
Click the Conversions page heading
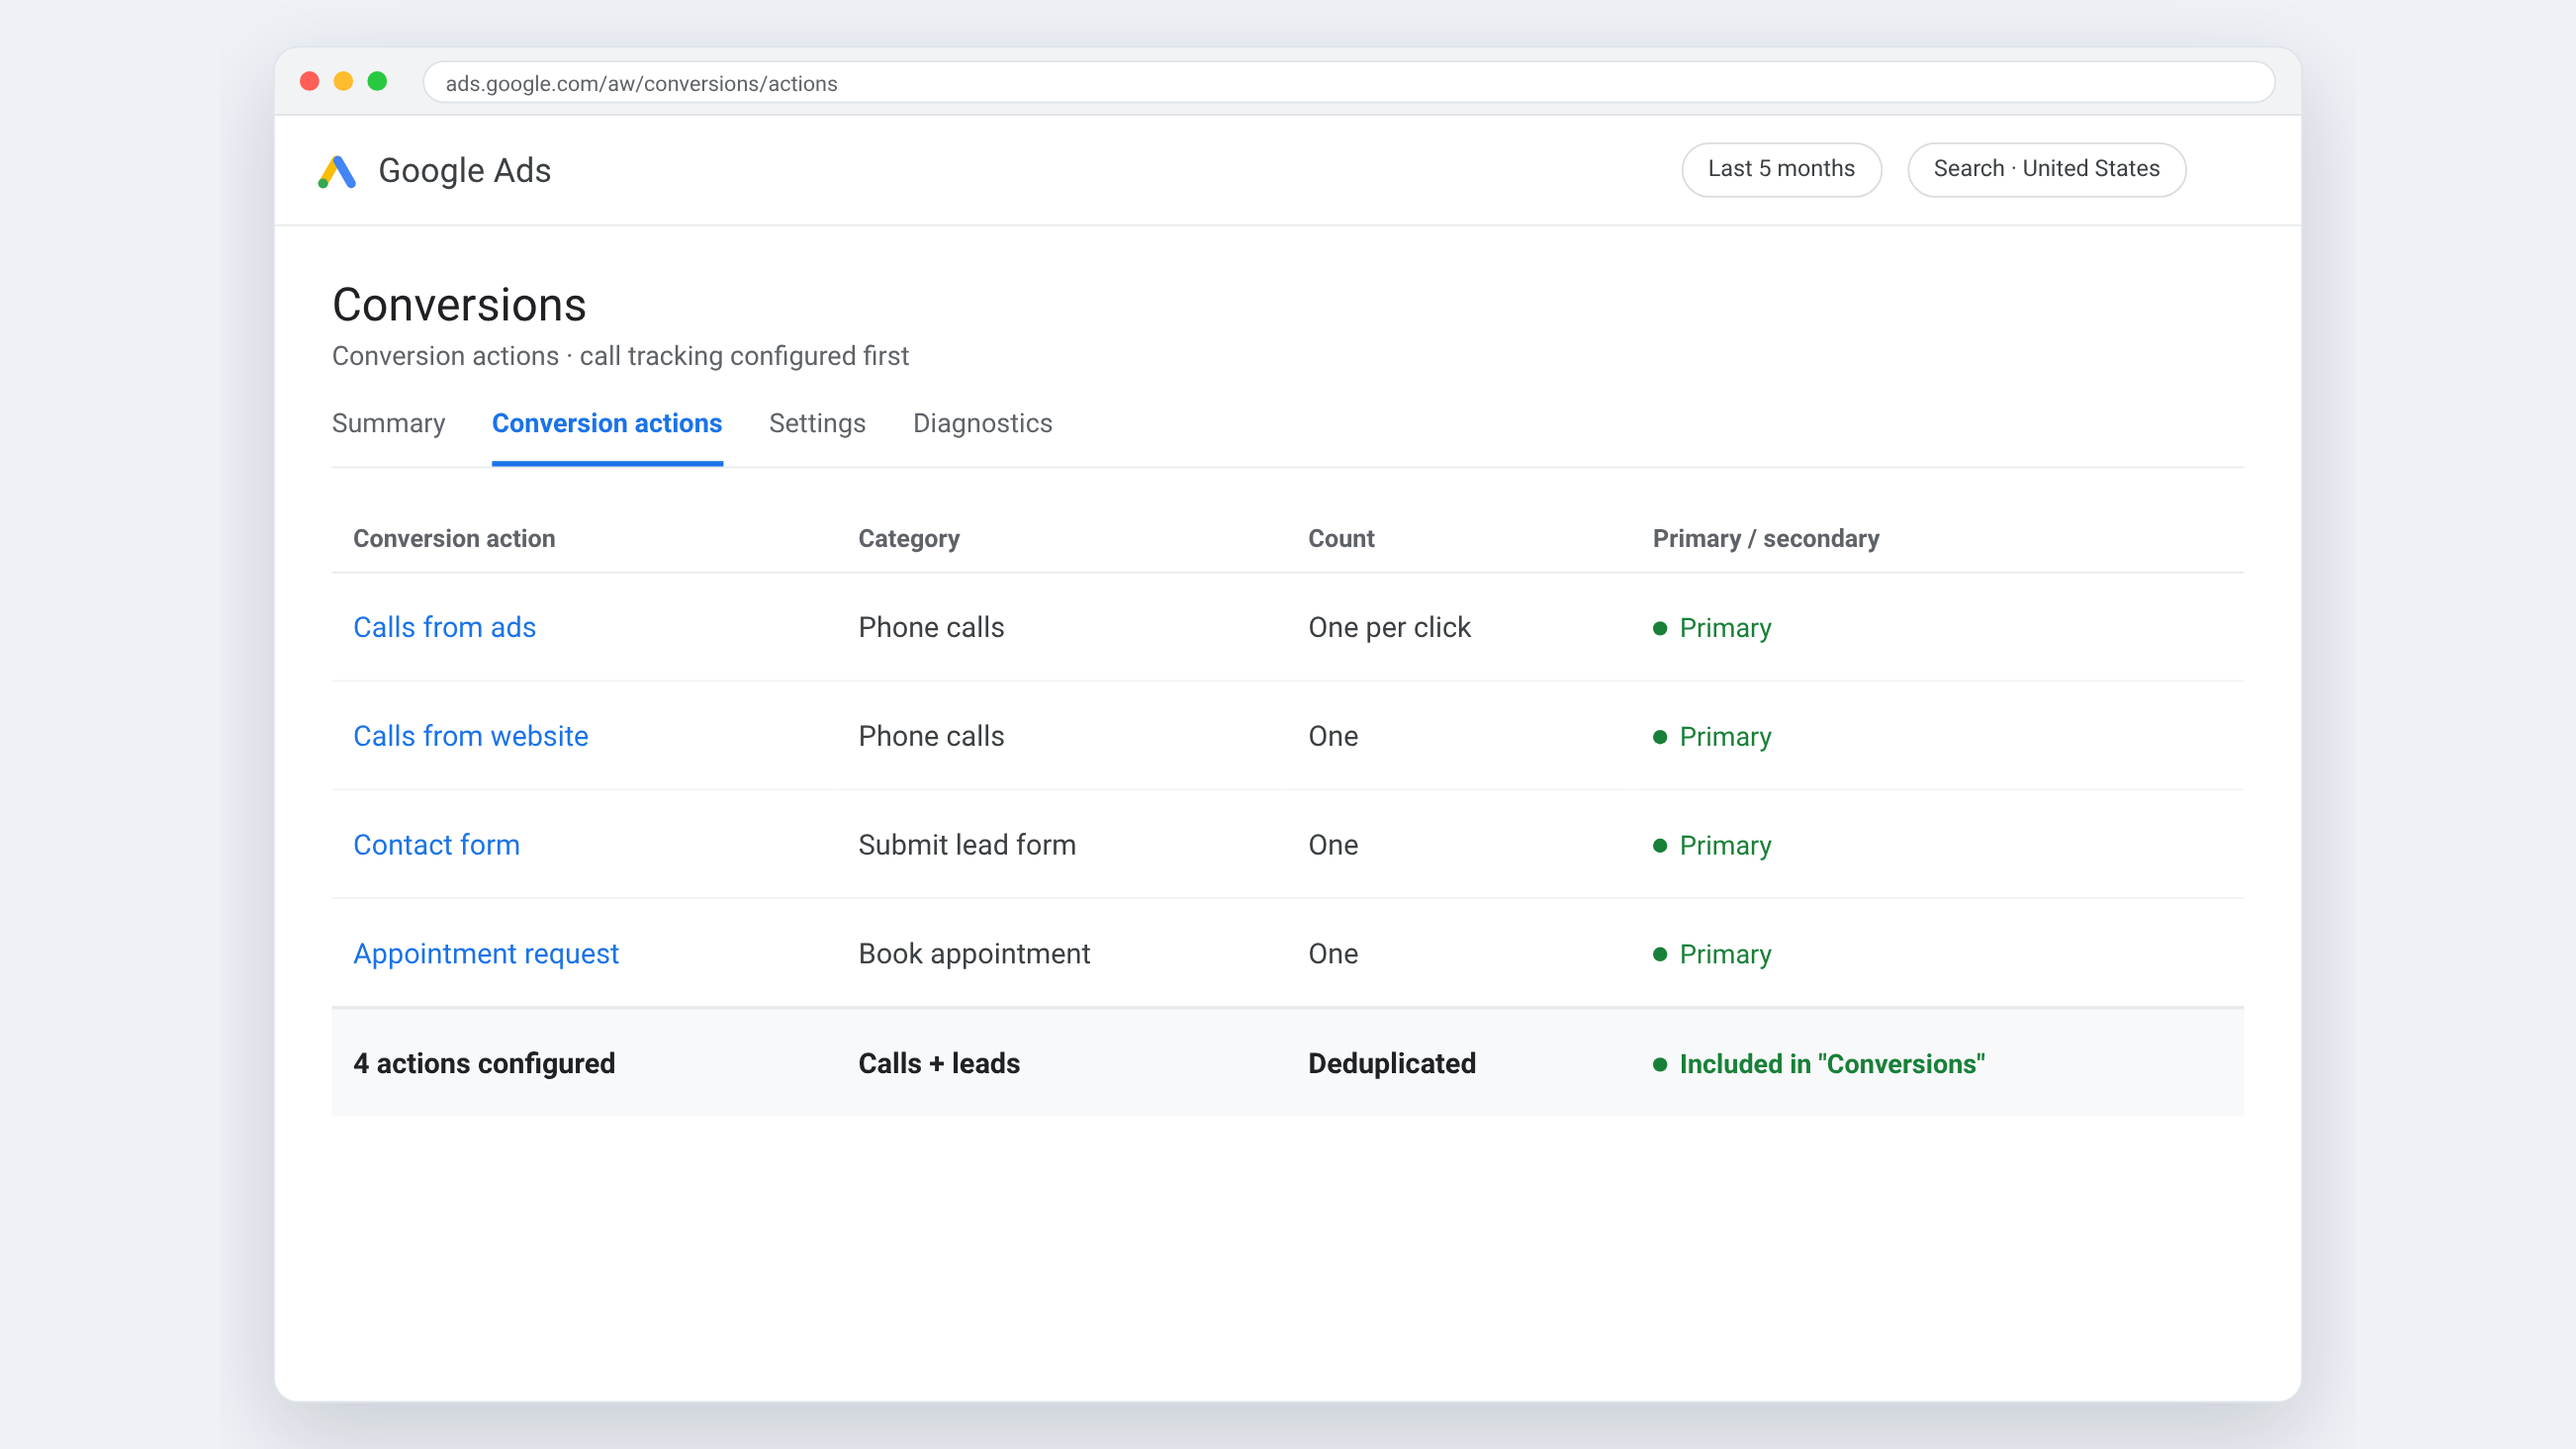[x=459, y=304]
